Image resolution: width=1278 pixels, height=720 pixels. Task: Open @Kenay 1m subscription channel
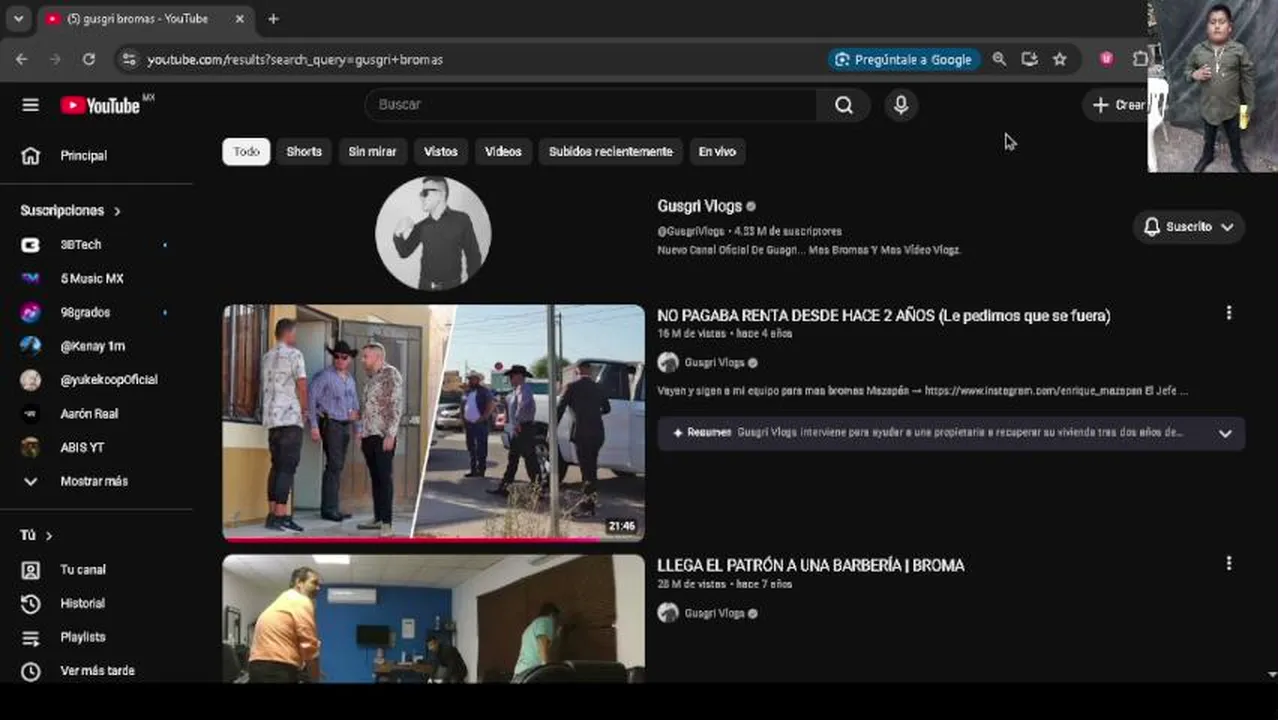pos(95,346)
